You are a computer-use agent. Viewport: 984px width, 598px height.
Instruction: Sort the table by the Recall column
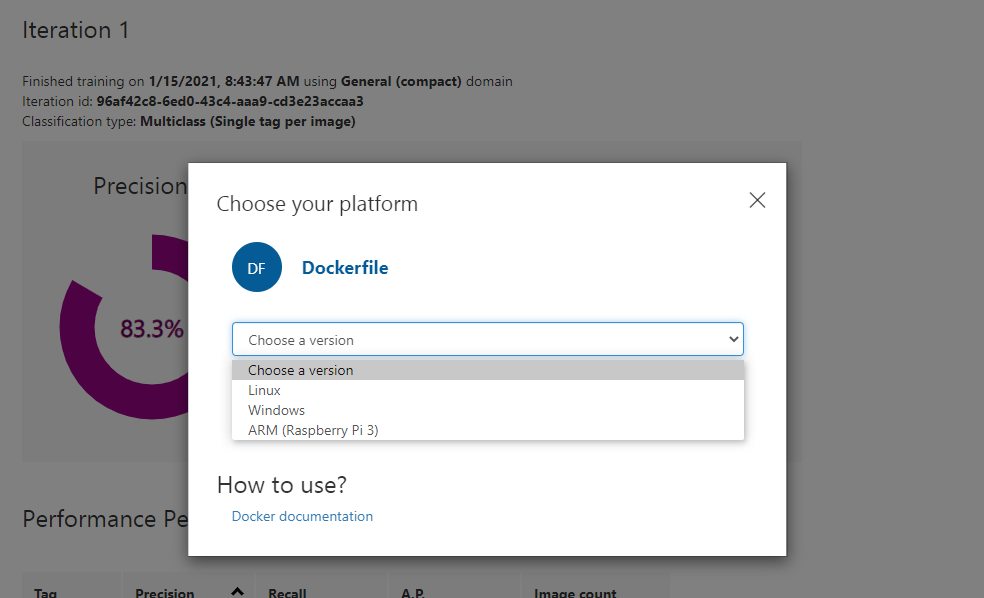(x=286, y=593)
